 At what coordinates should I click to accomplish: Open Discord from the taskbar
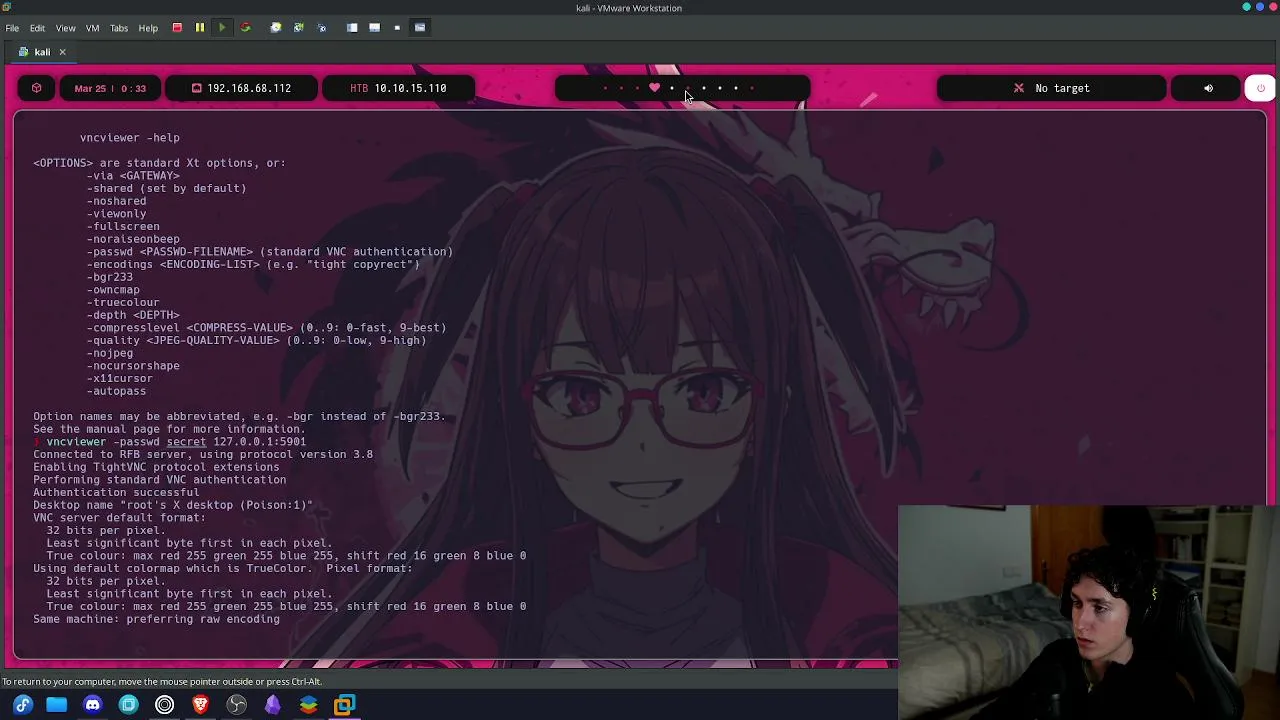93,705
